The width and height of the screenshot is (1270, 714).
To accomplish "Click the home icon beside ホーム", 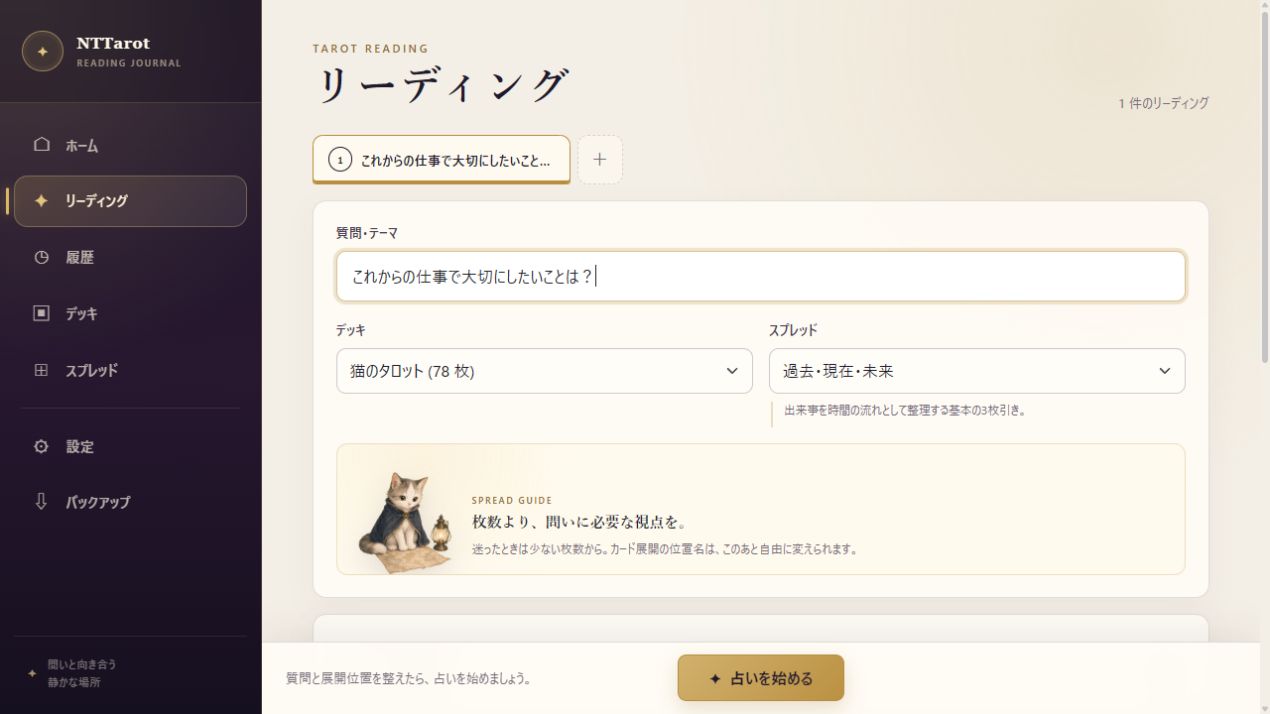I will click(x=41, y=144).
